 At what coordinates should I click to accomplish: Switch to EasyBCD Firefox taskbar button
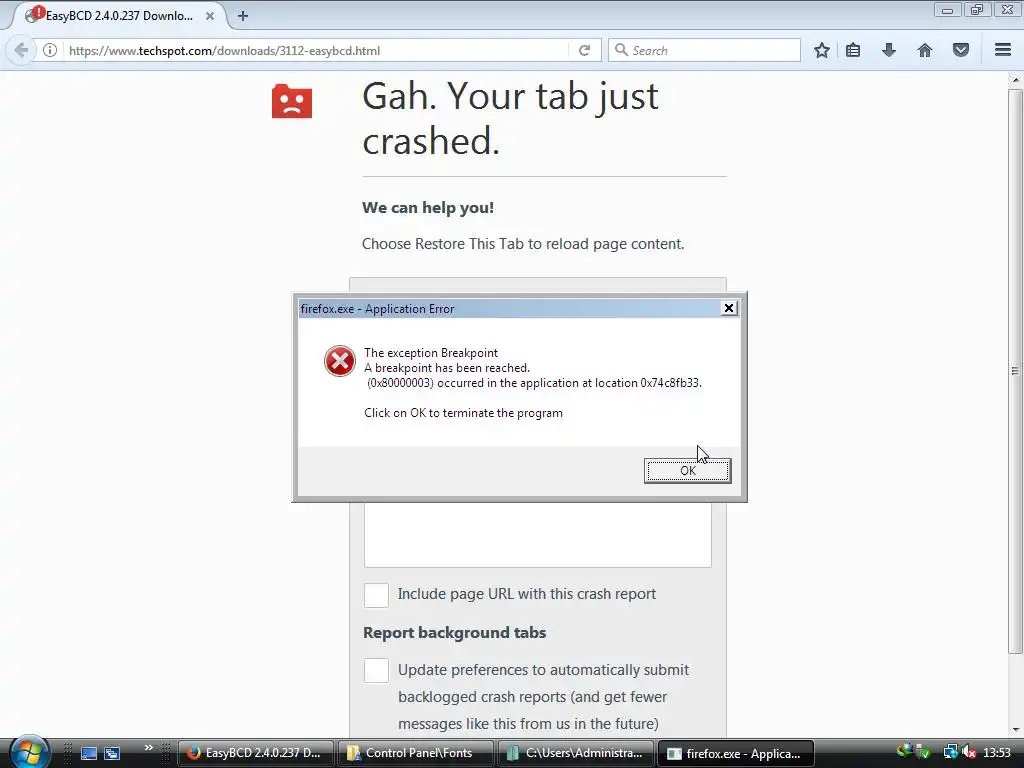click(x=255, y=753)
